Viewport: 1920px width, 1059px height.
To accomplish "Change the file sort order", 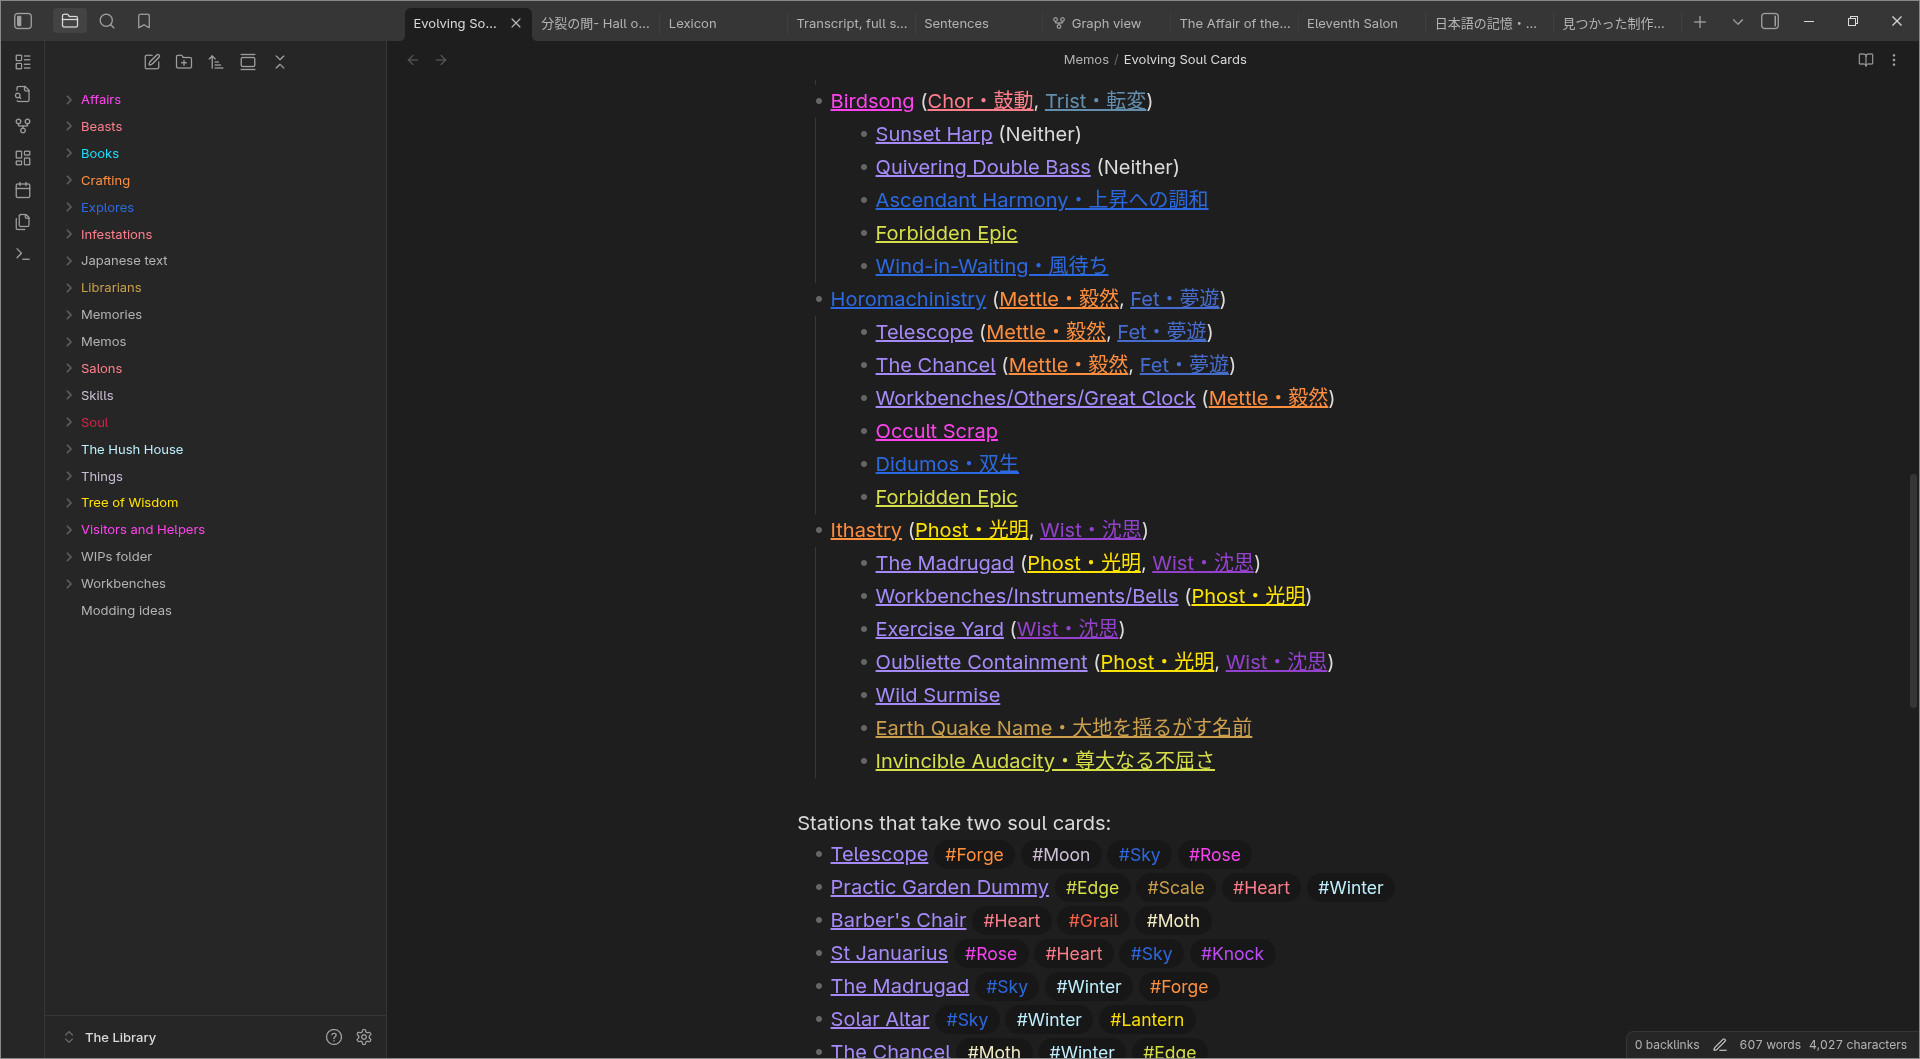I will pos(216,62).
